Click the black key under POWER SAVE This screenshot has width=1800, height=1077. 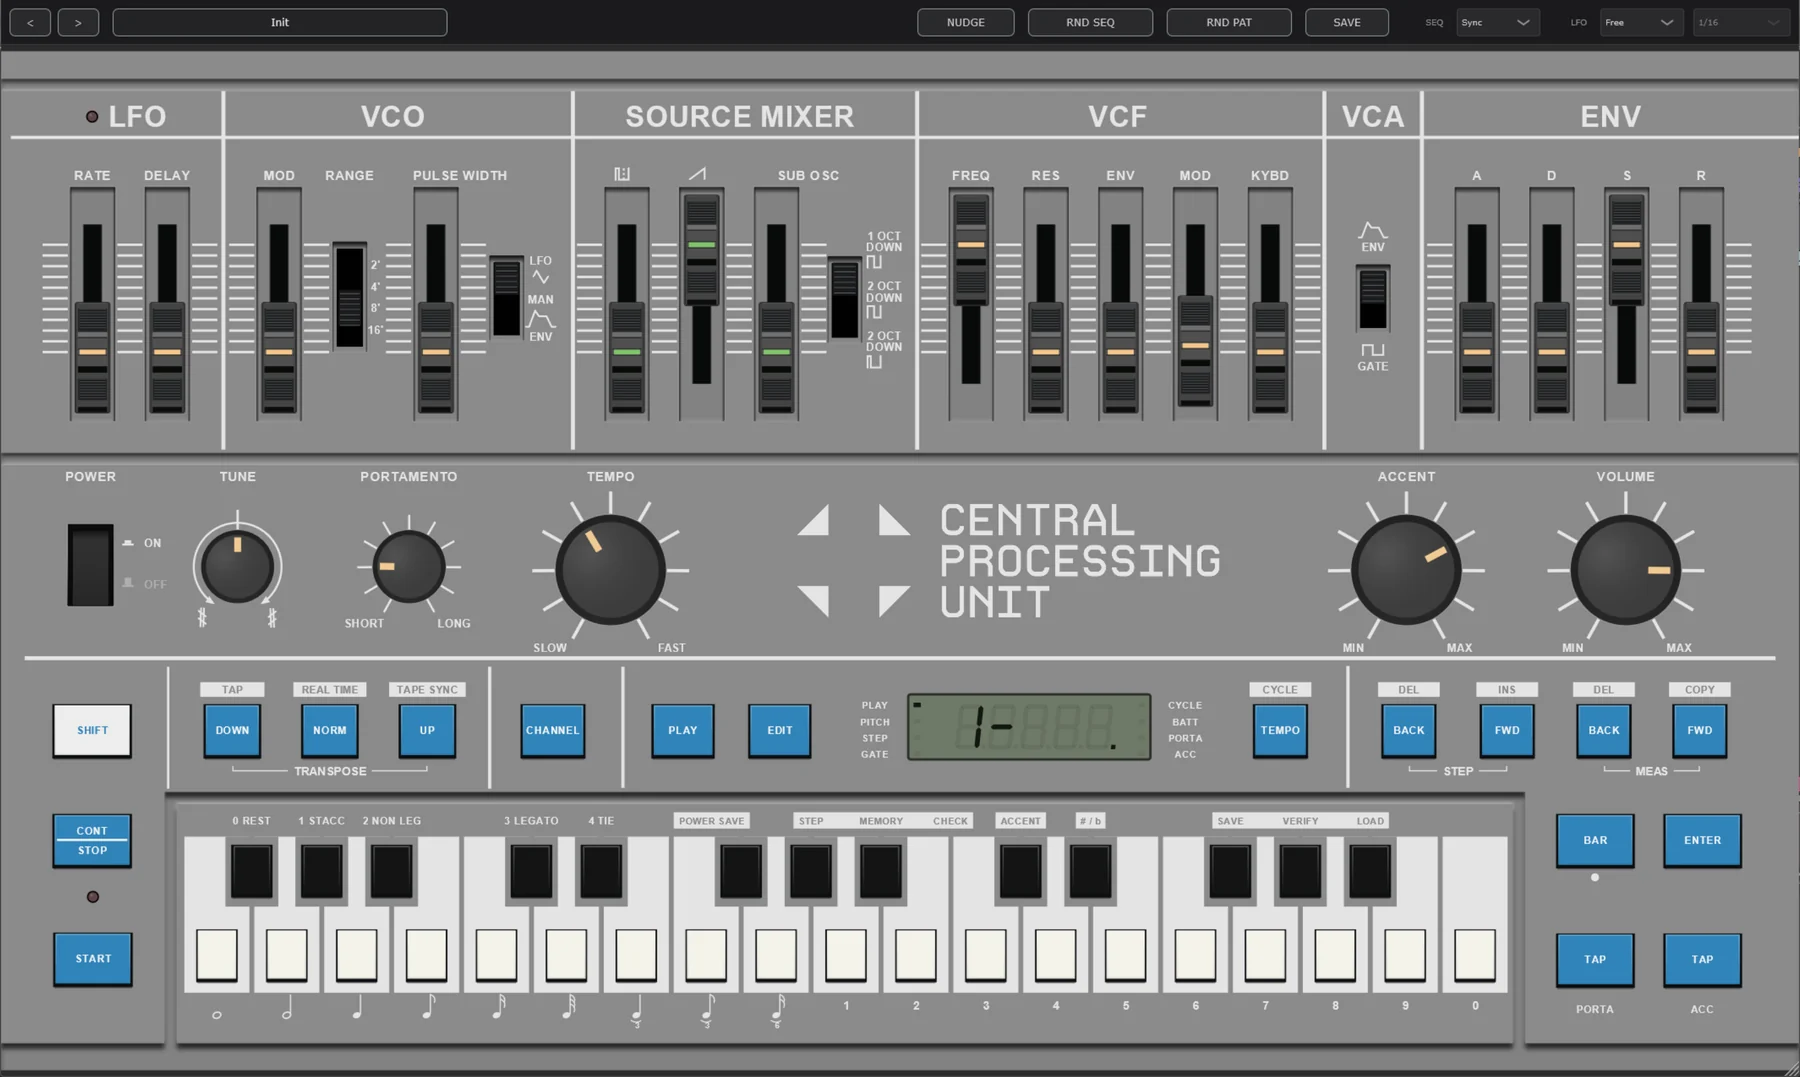click(741, 871)
